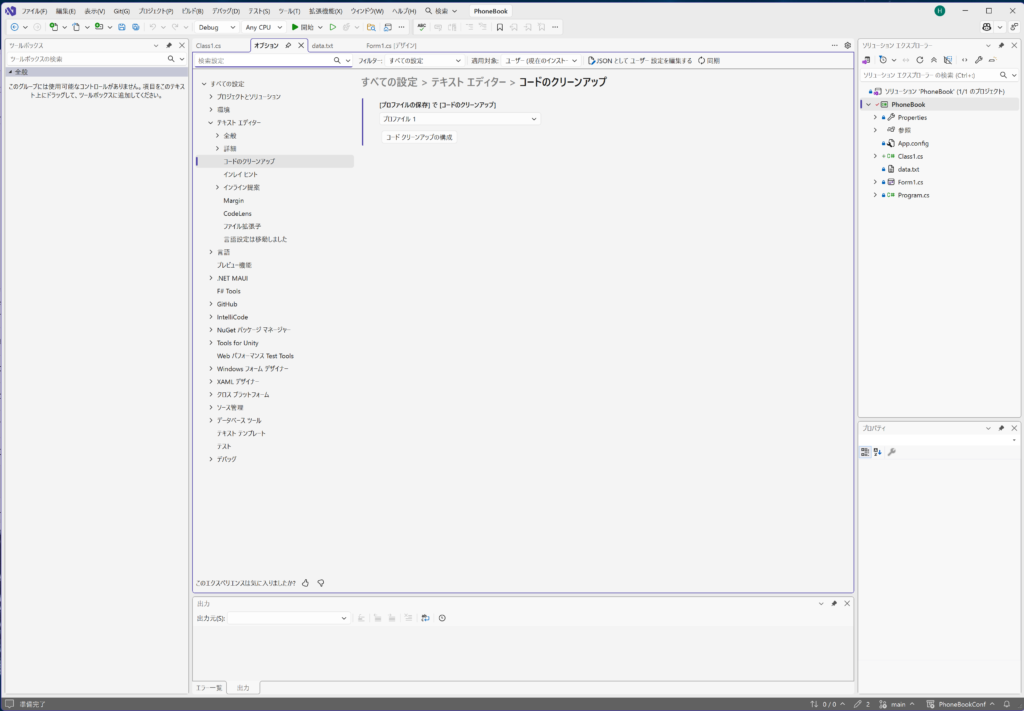The height and width of the screenshot is (711, 1024).
Task: Click the thumbs up feedback icon
Action: click(306, 582)
